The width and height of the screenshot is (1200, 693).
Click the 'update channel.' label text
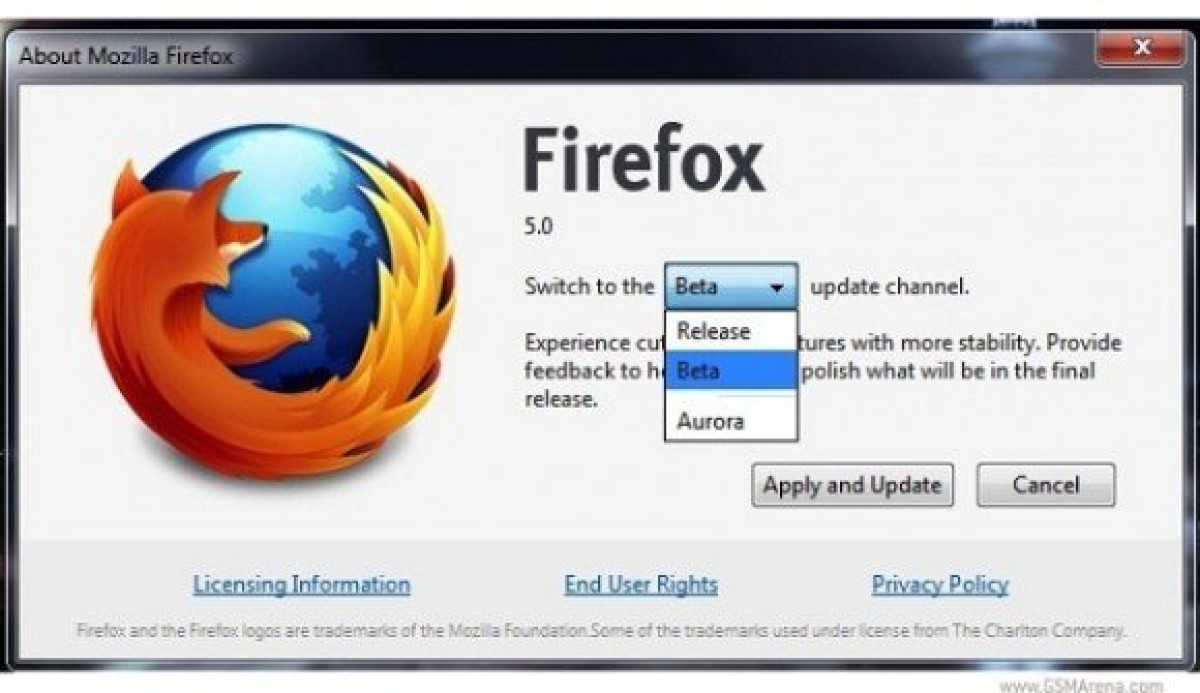(890, 288)
